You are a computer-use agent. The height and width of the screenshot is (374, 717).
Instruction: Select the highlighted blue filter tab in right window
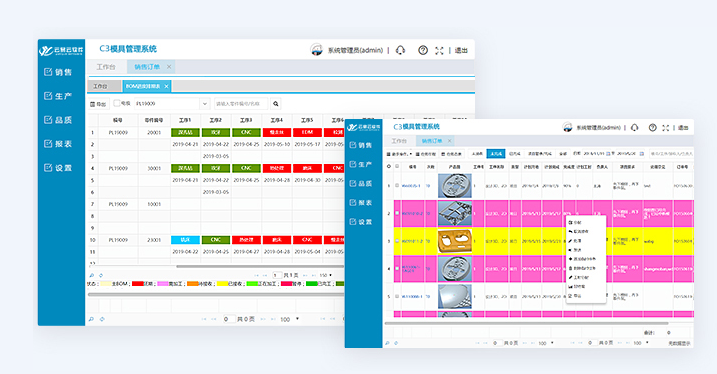[x=496, y=154]
